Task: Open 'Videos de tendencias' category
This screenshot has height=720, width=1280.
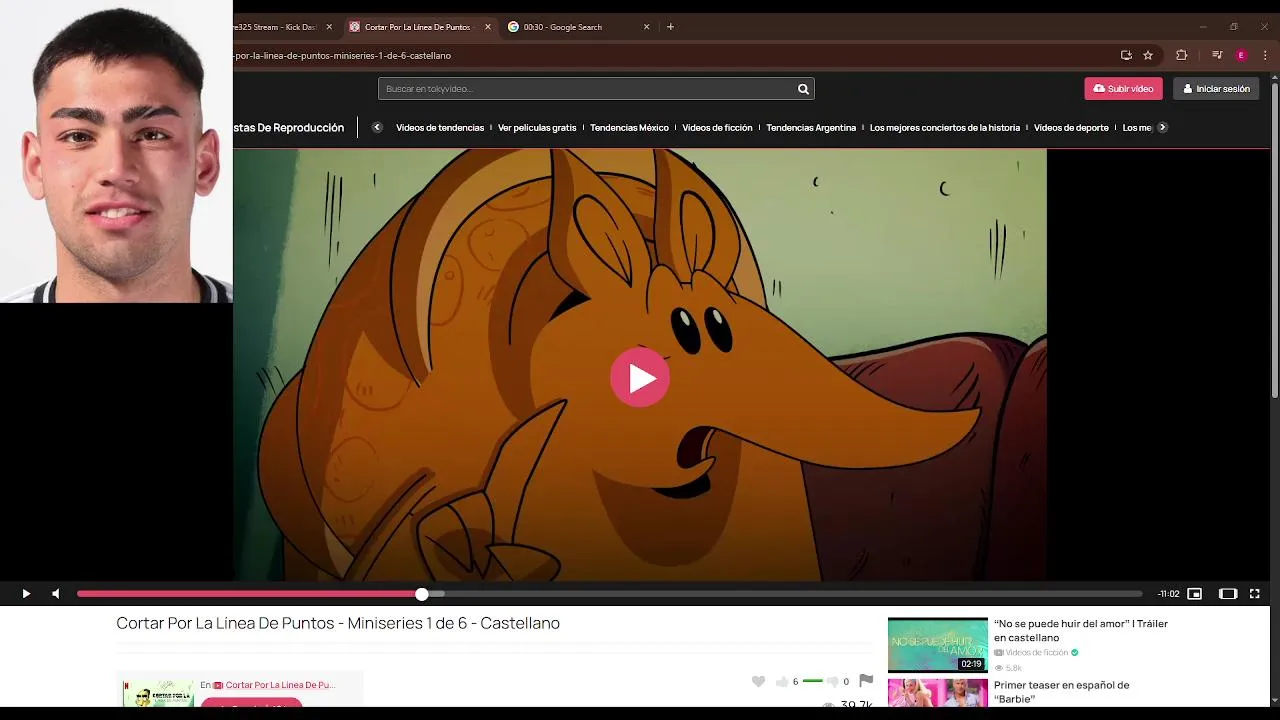Action: [440, 128]
